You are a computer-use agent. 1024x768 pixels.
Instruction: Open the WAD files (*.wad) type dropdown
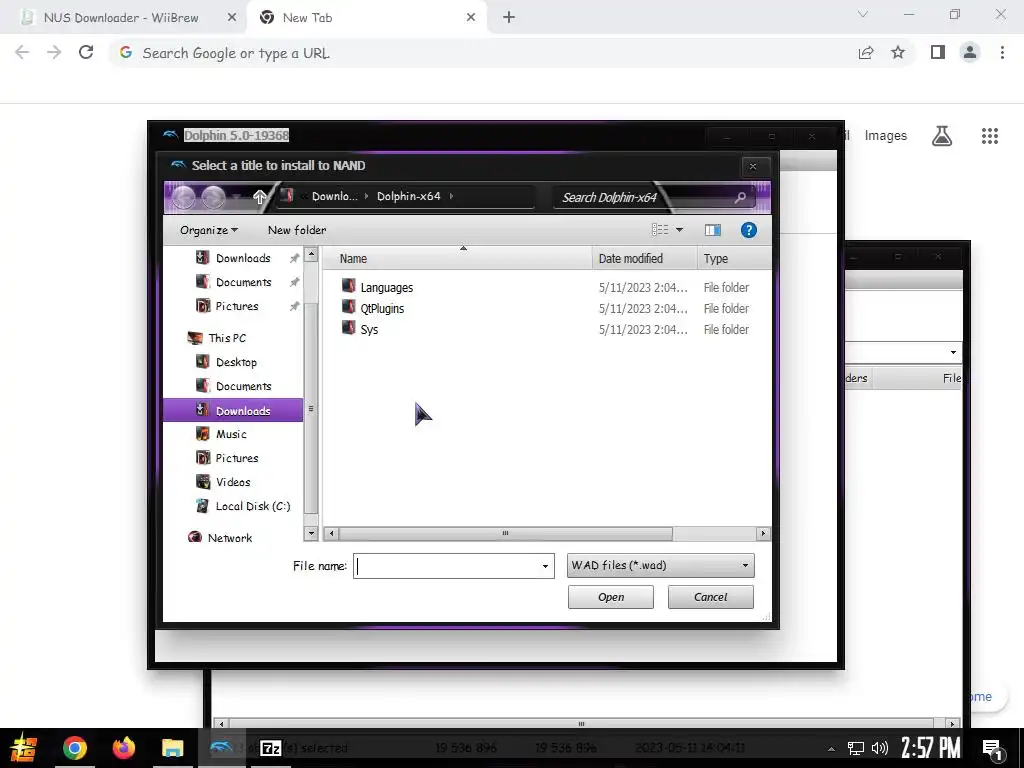click(660, 566)
